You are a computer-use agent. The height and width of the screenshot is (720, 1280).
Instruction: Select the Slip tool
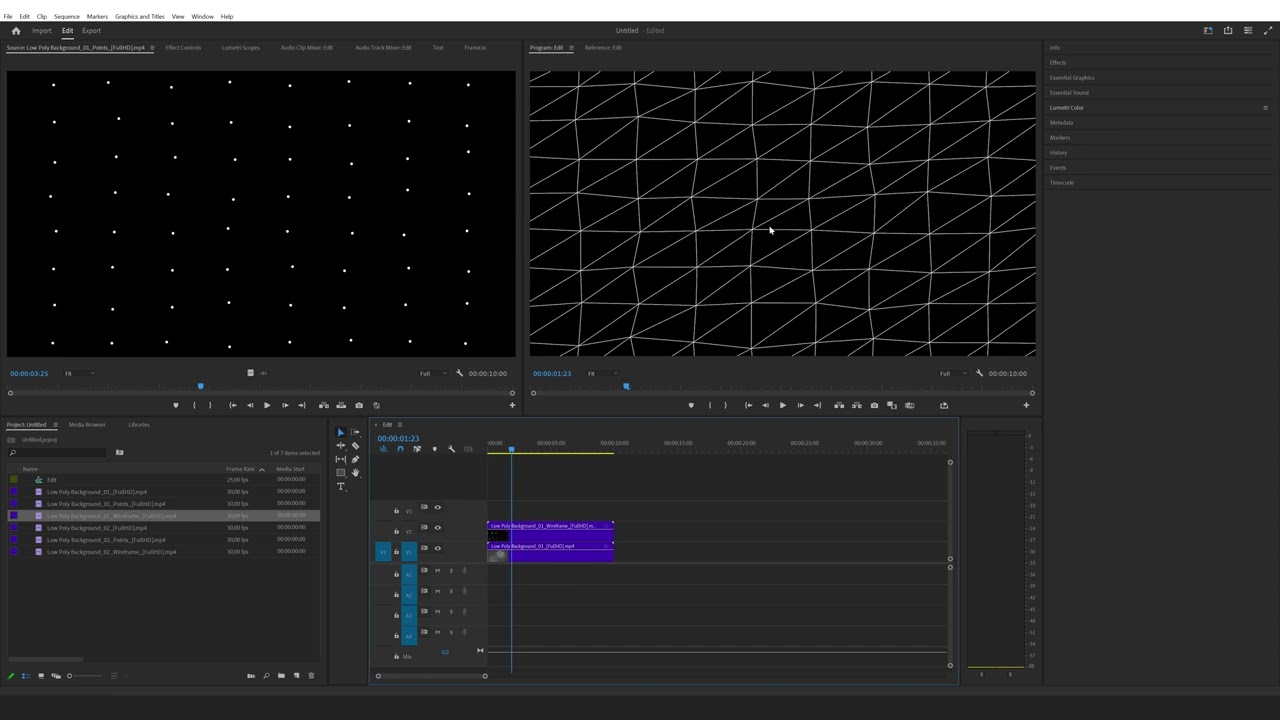[341, 459]
